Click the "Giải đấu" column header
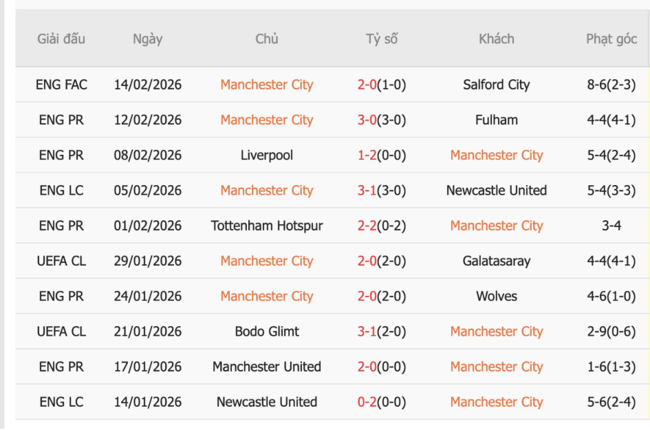The image size is (650, 430). point(61,39)
